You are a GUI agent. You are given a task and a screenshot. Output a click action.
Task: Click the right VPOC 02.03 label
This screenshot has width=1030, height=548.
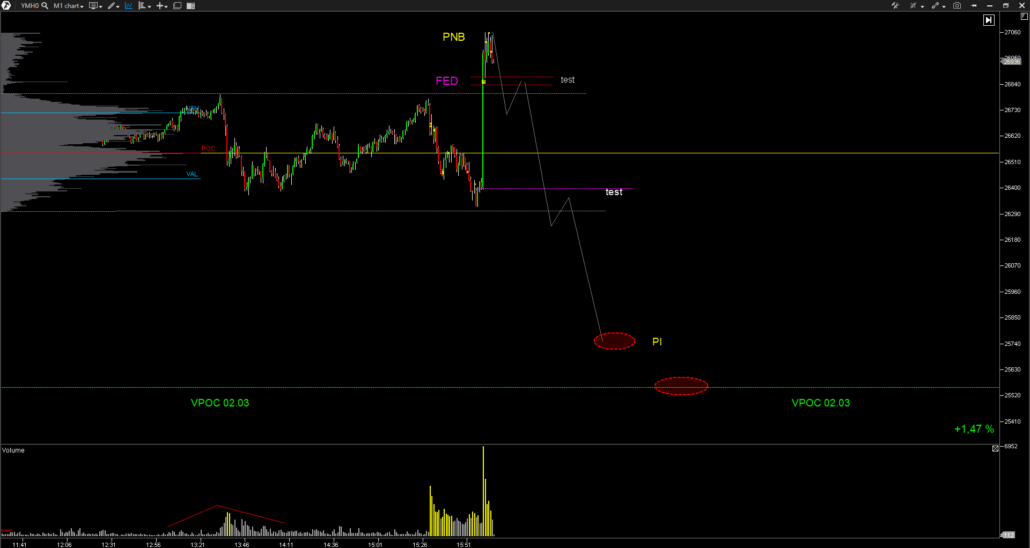[x=820, y=403]
